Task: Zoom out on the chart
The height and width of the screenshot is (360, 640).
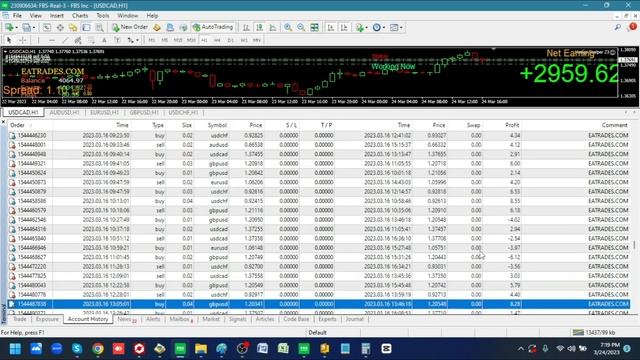Action: click(301, 27)
